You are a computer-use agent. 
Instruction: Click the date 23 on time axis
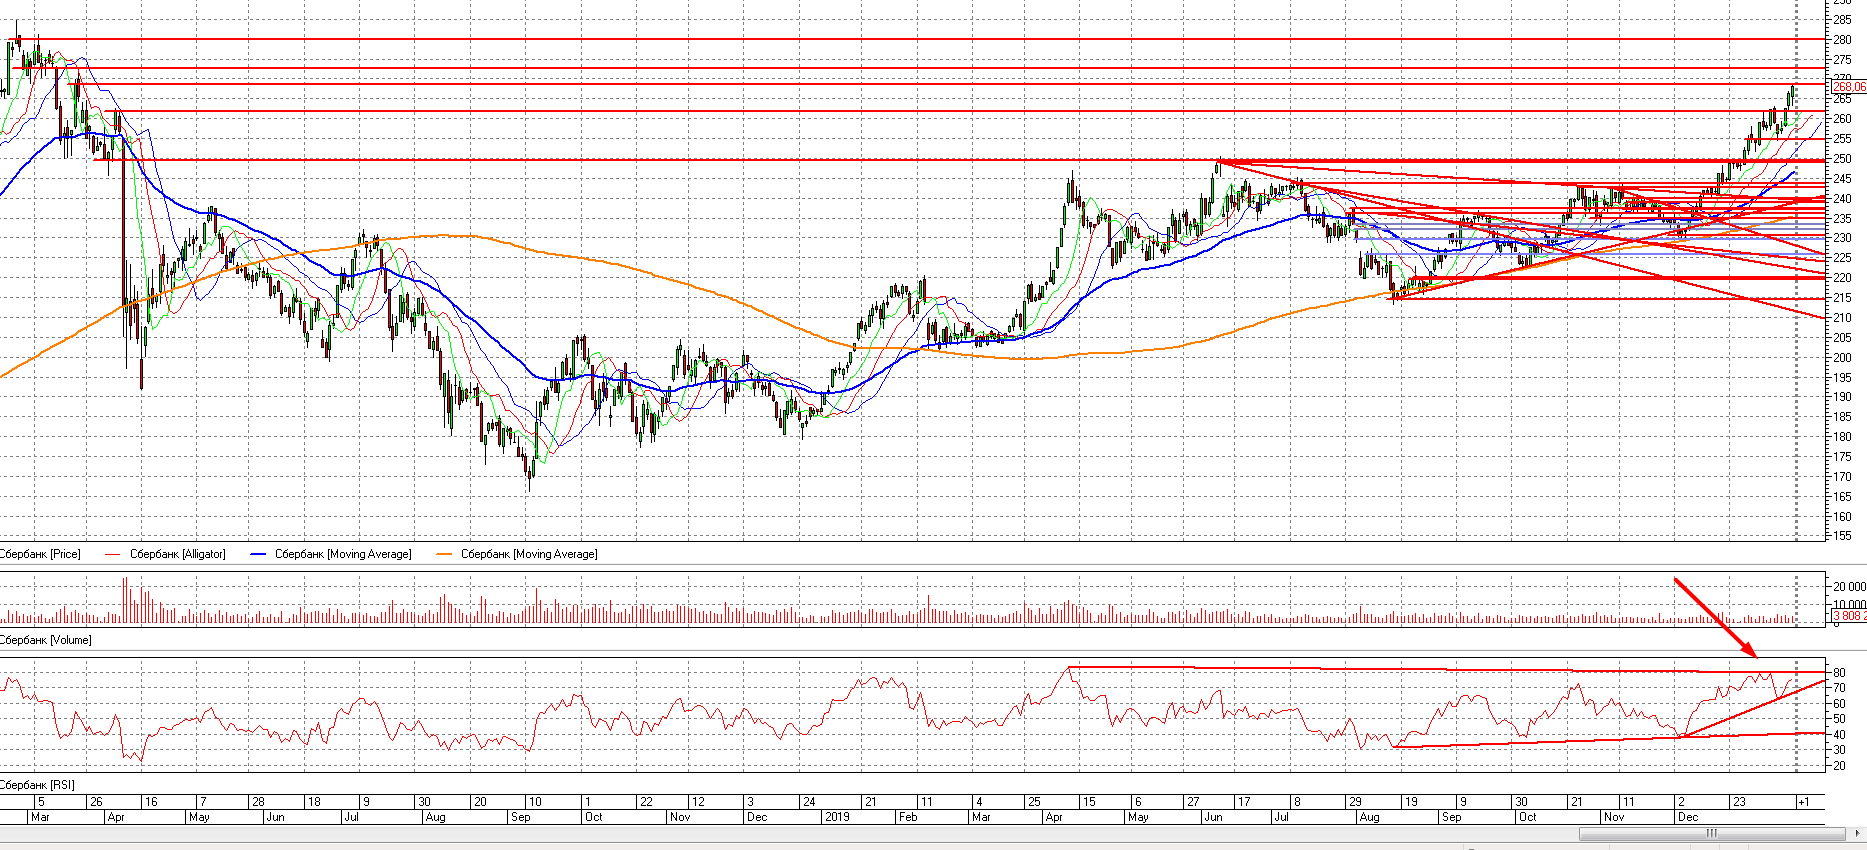[x=1740, y=802]
